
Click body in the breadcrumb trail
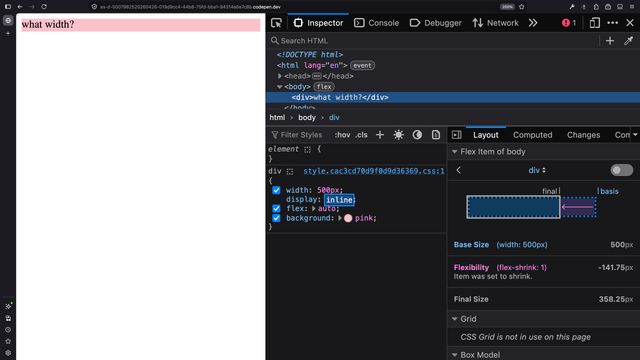(x=307, y=118)
